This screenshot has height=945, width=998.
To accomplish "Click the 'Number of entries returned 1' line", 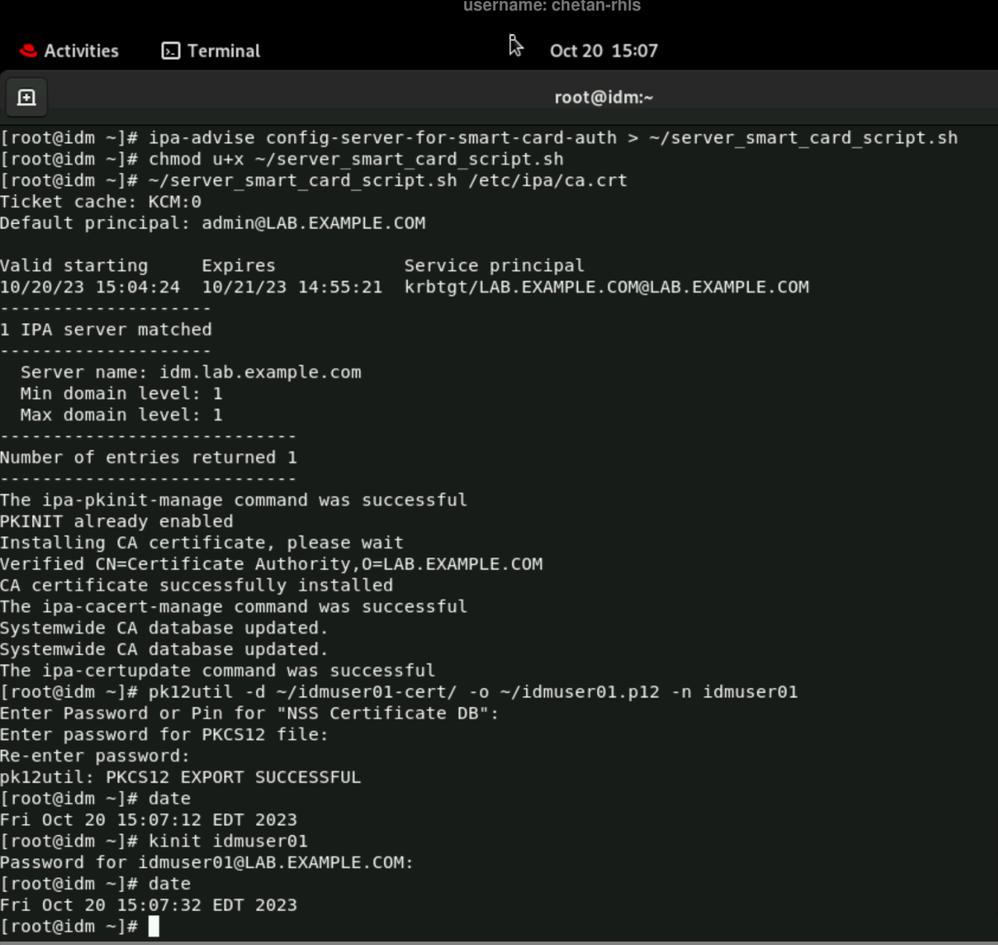I will pos(148,457).
